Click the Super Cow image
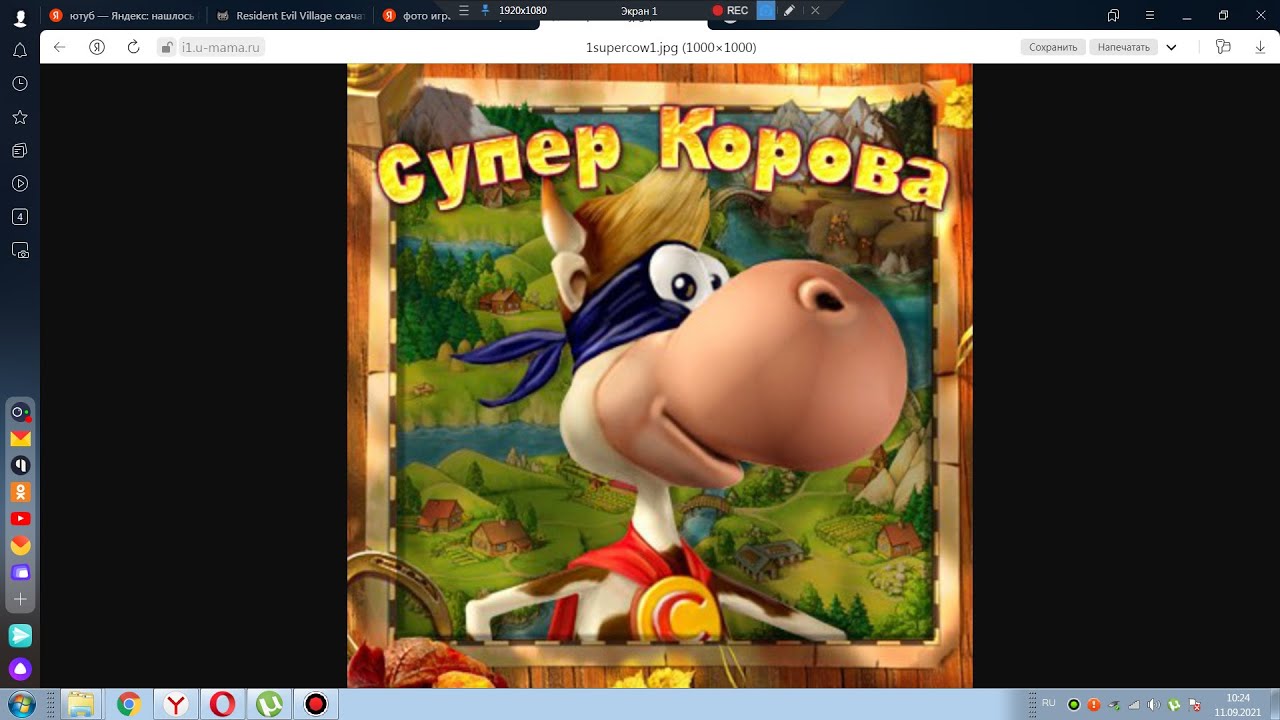Viewport: 1280px width, 720px height. [x=659, y=375]
